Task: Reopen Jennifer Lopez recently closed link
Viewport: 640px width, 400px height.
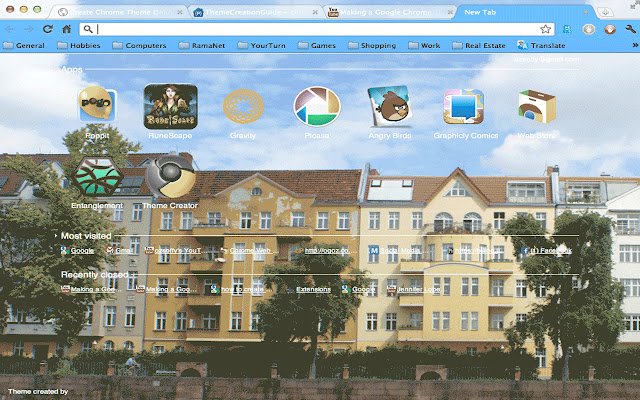Action: coord(413,289)
